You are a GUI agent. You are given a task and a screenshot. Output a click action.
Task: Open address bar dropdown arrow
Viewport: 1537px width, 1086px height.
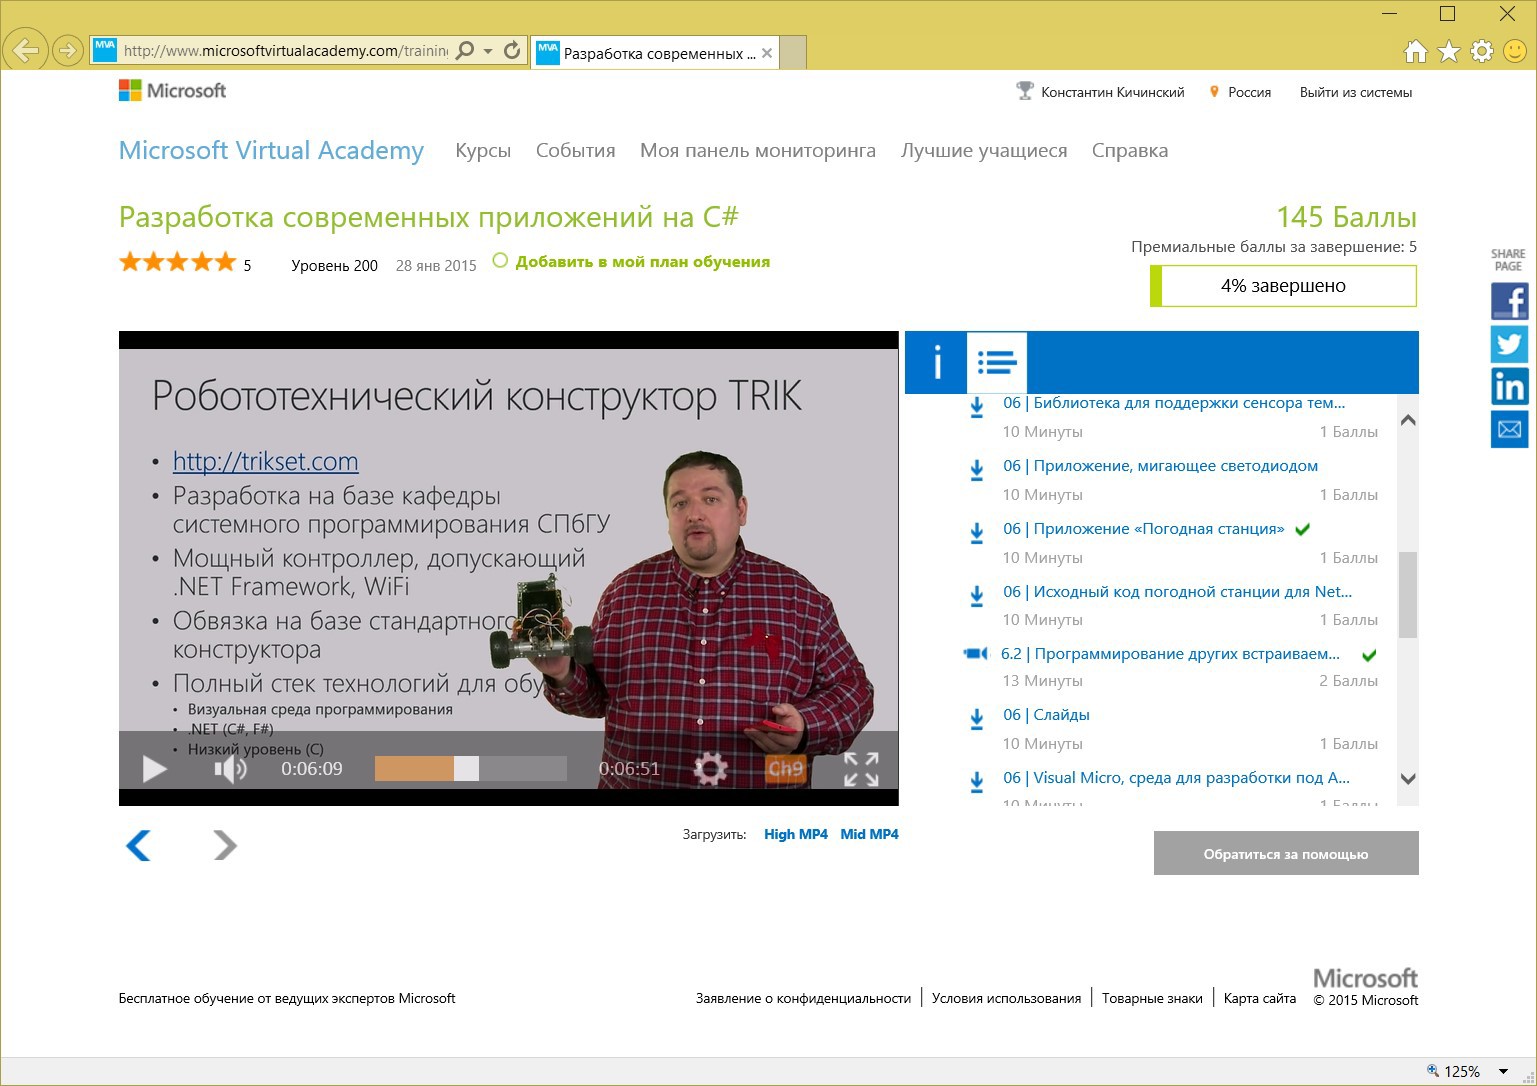coord(488,51)
